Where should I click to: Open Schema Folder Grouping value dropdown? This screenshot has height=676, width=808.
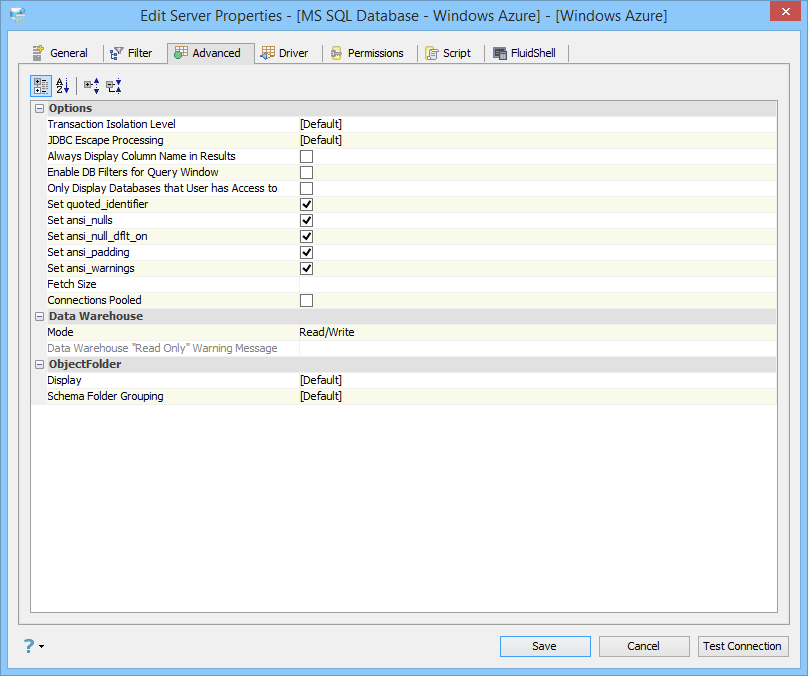coord(537,396)
